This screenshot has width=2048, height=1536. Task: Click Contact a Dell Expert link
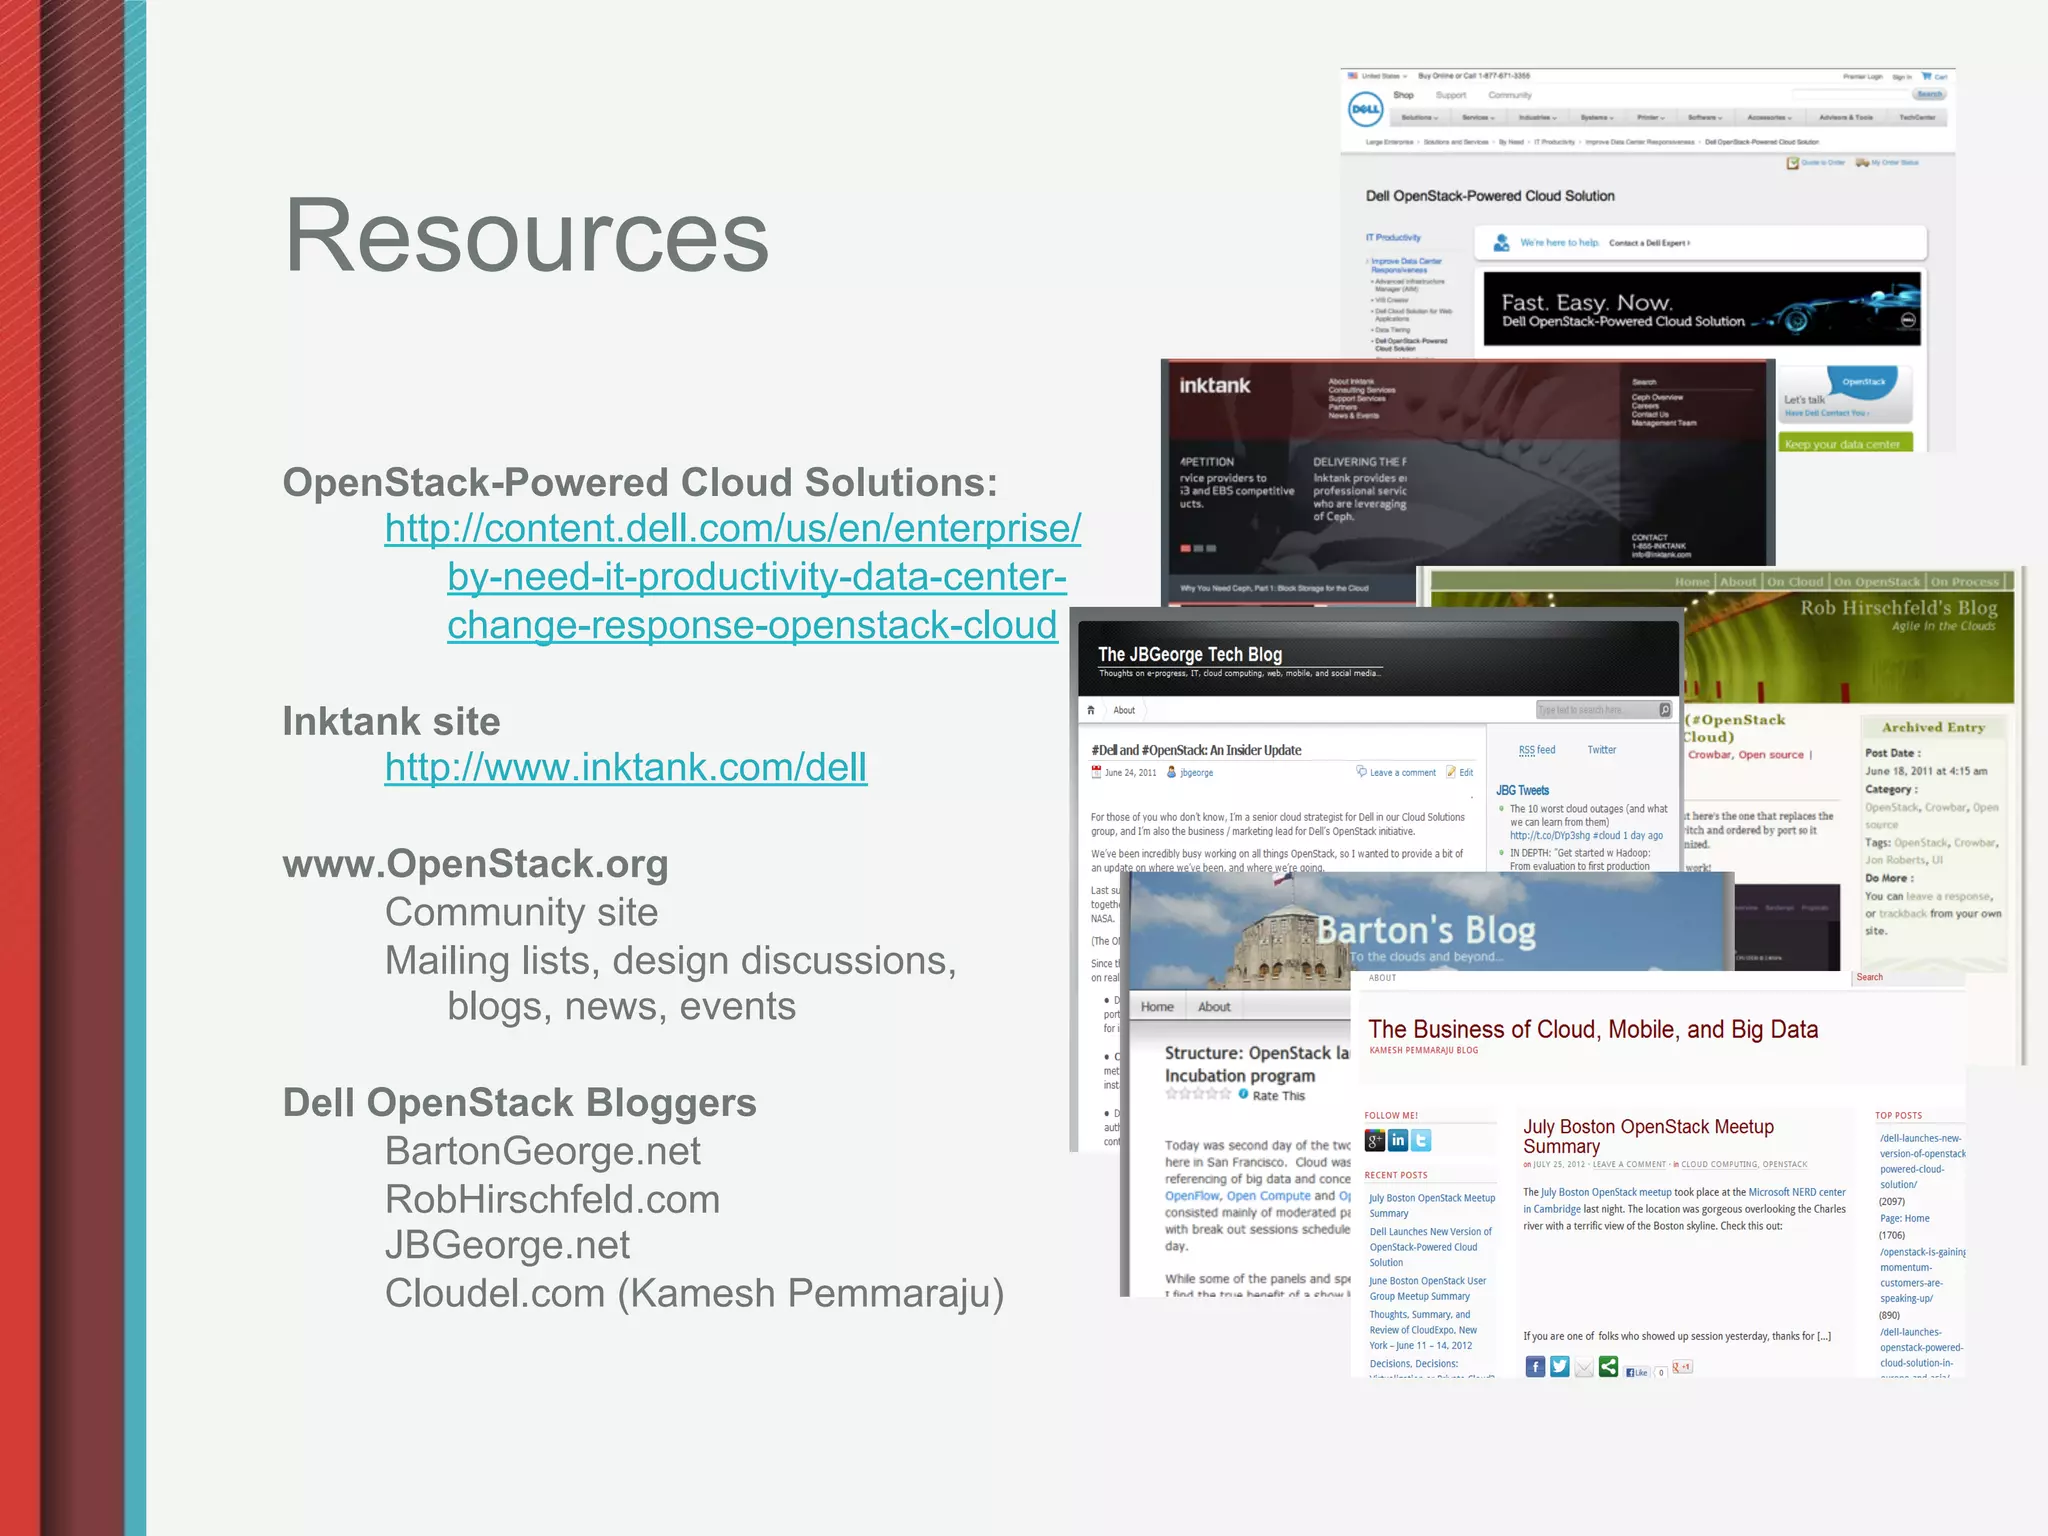1650,243
